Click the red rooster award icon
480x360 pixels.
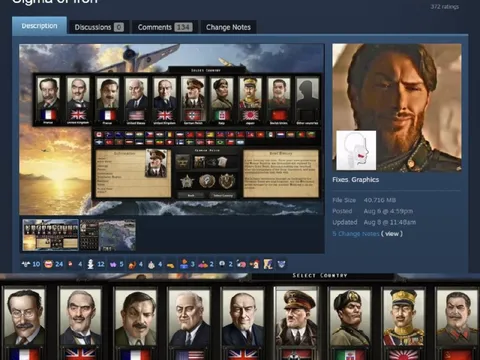click(x=255, y=264)
